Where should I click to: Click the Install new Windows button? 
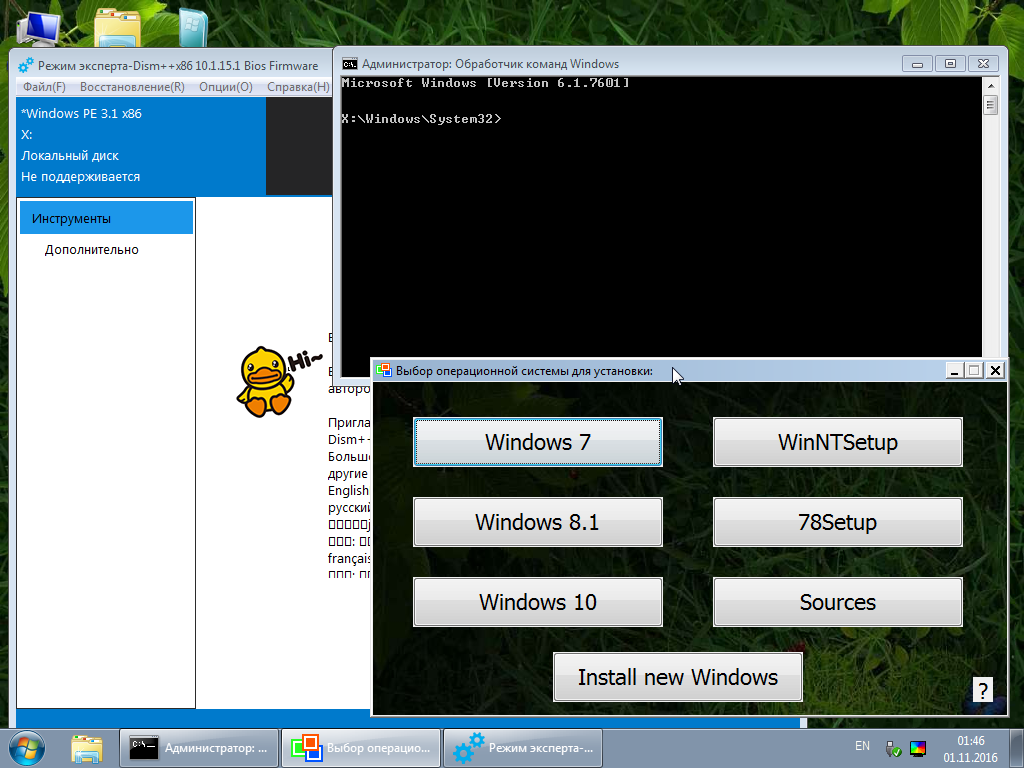(677, 676)
